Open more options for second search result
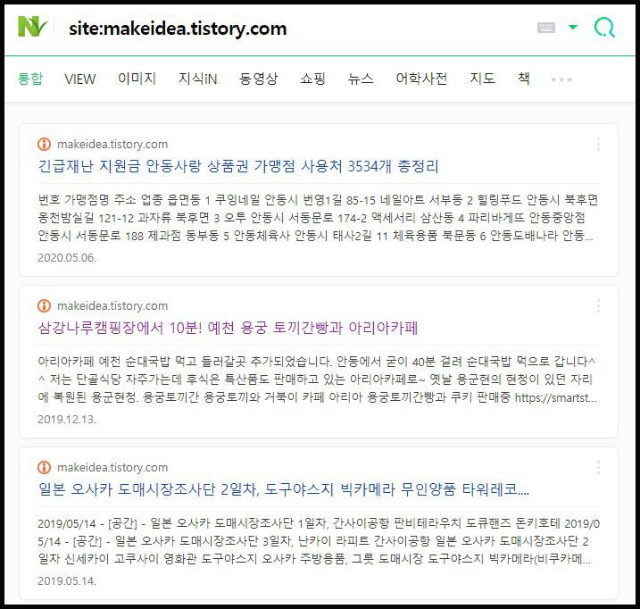 tap(598, 306)
